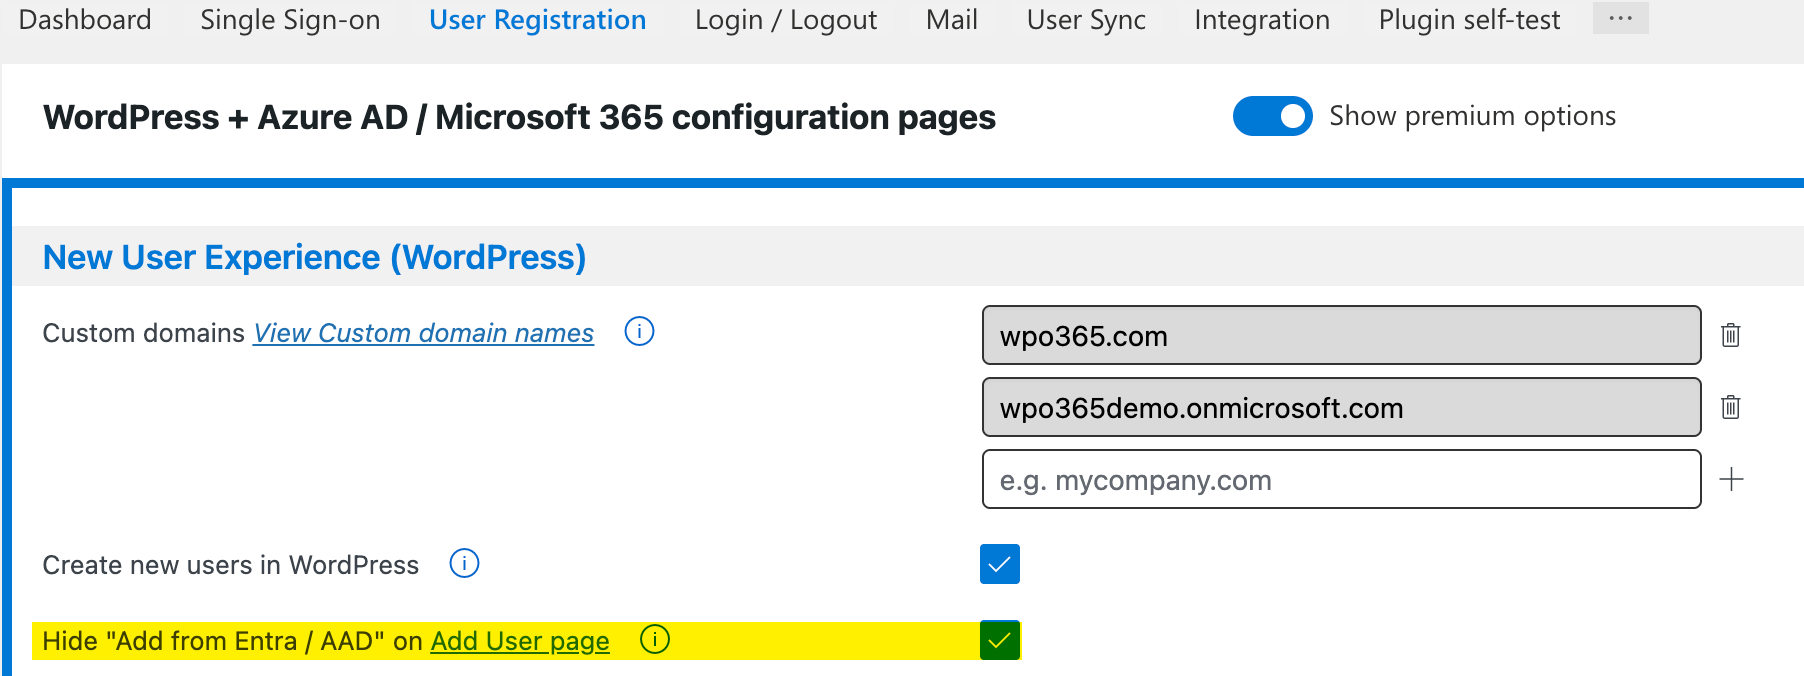Open the Add User page link
This screenshot has width=1804, height=676.
point(520,641)
